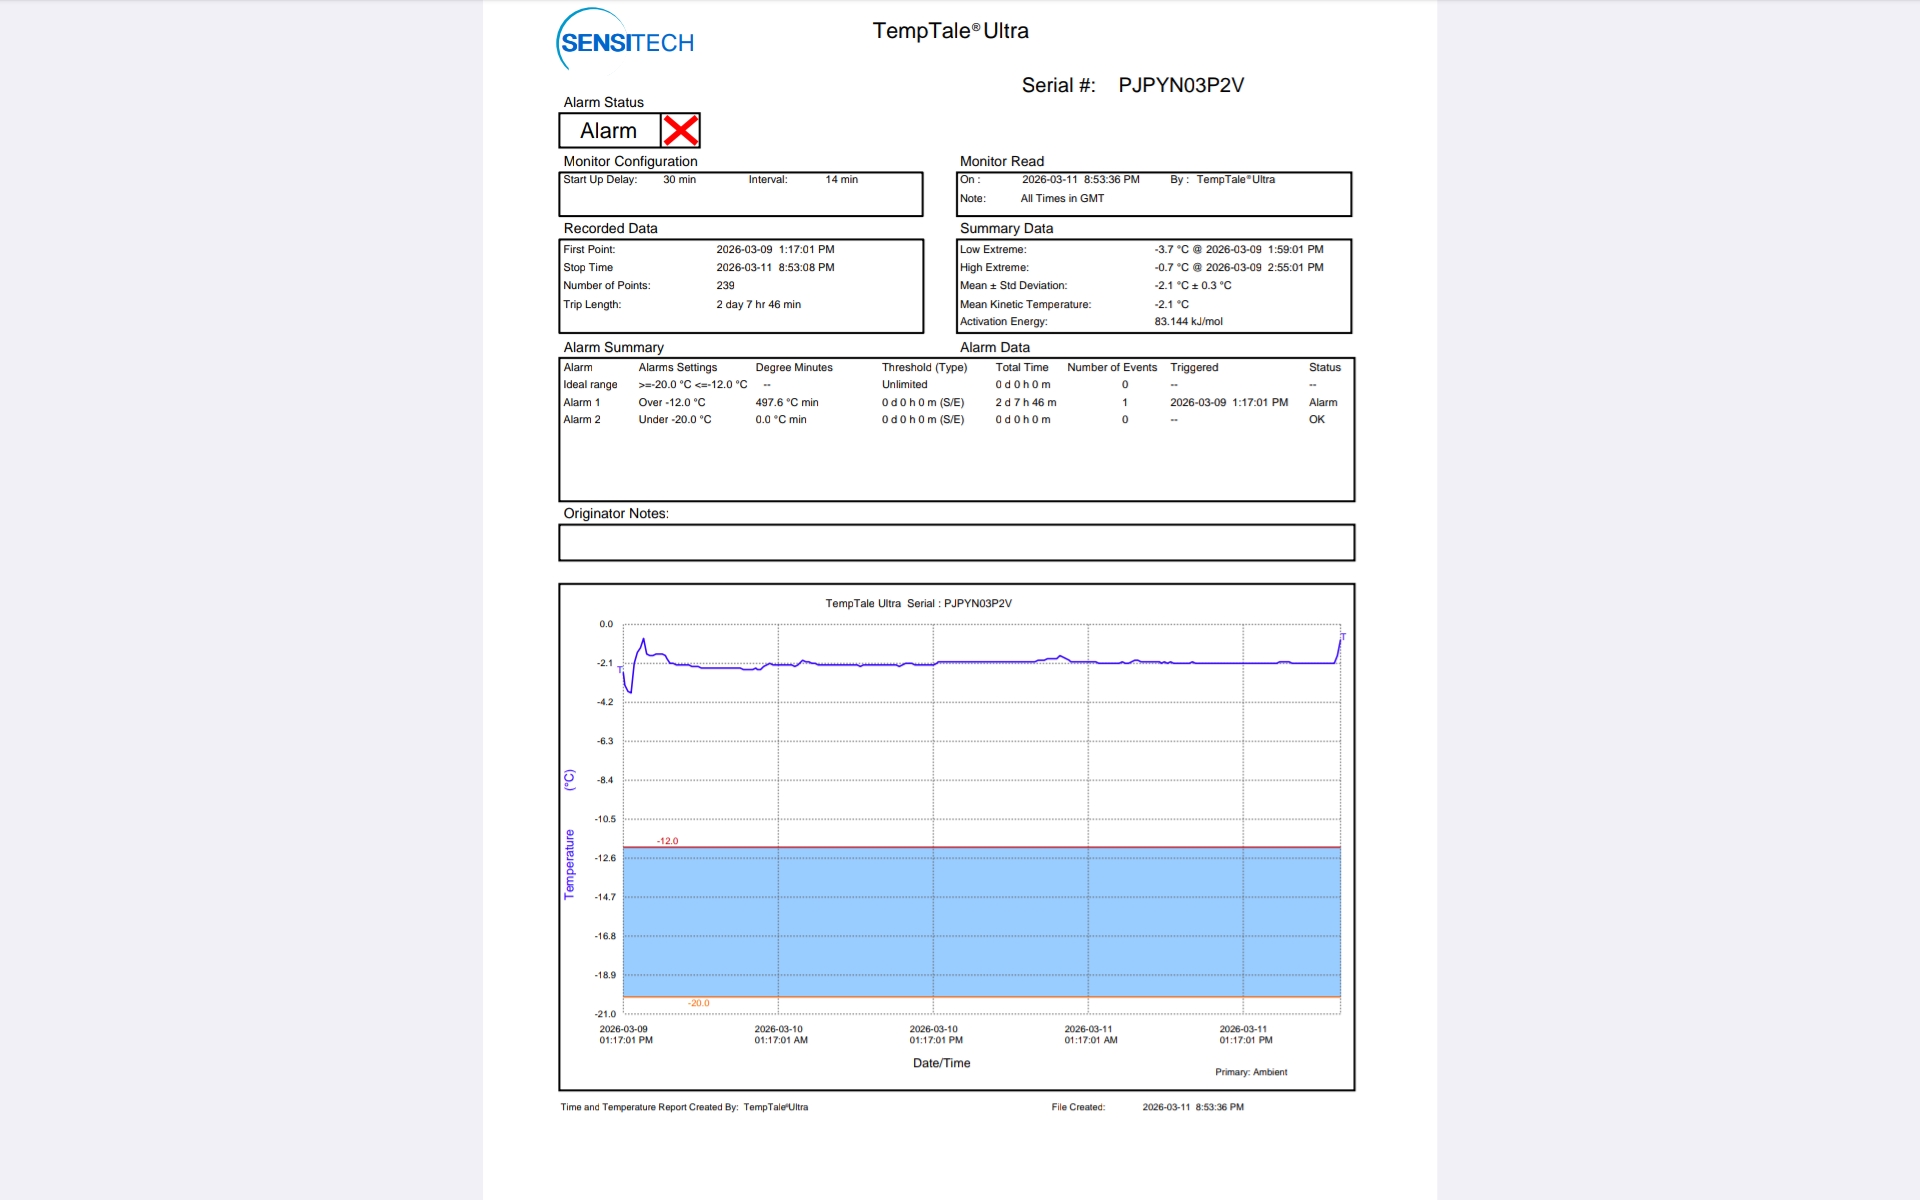This screenshot has width=1920, height=1200.
Task: Click the serial number PJPYN03P2V in header
Action: click(x=1180, y=86)
